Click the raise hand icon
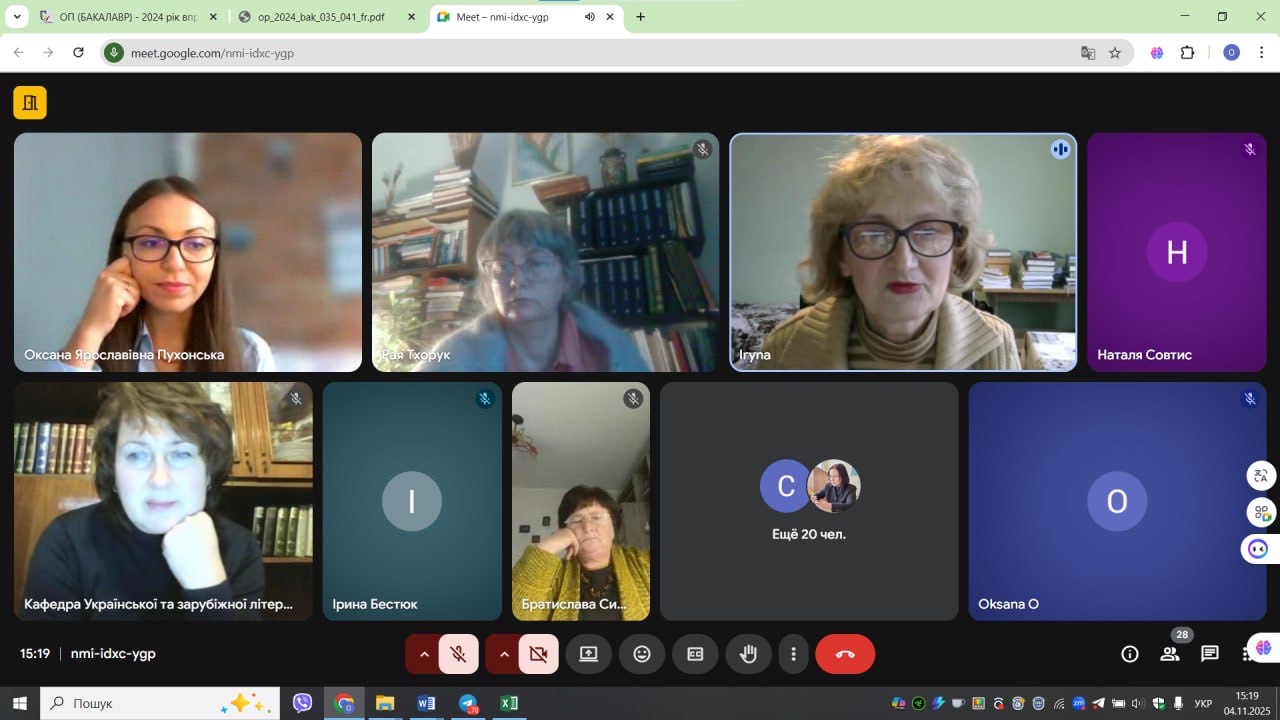This screenshot has height=720, width=1280. pos(748,654)
